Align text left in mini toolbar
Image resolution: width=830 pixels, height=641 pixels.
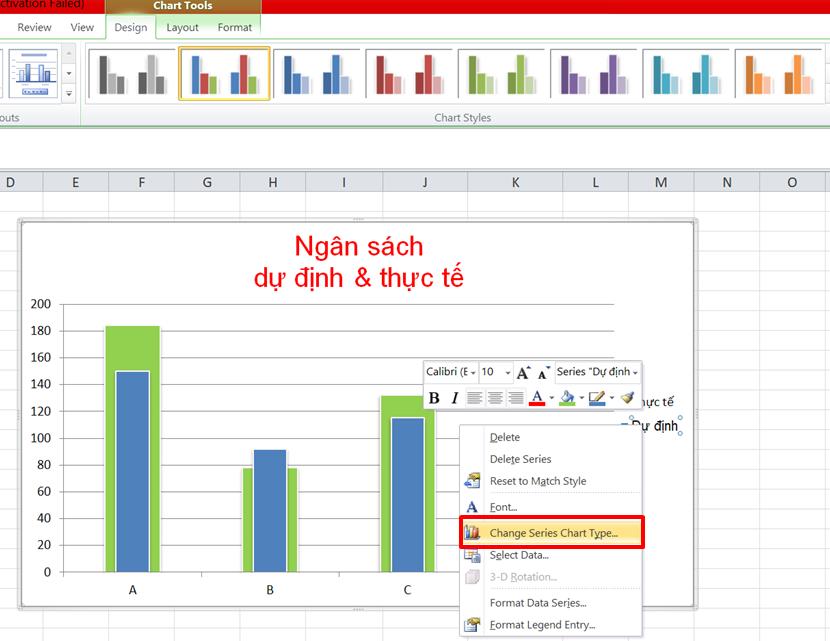(474, 398)
